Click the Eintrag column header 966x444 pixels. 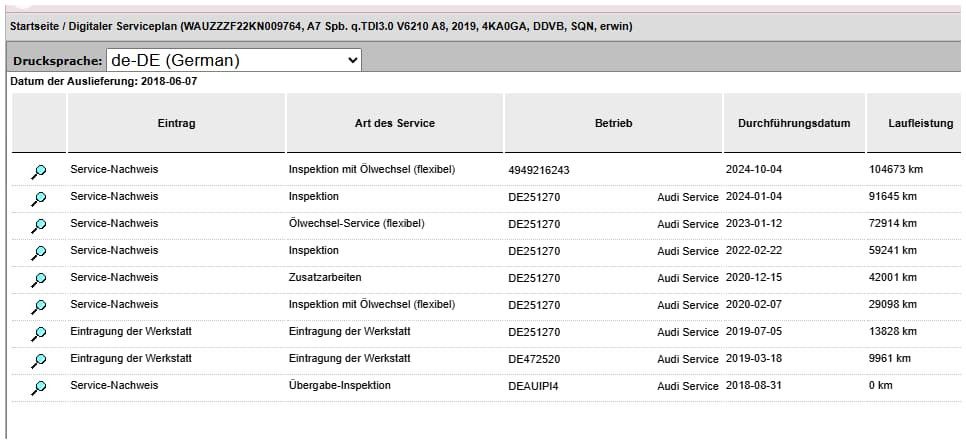tap(176, 124)
